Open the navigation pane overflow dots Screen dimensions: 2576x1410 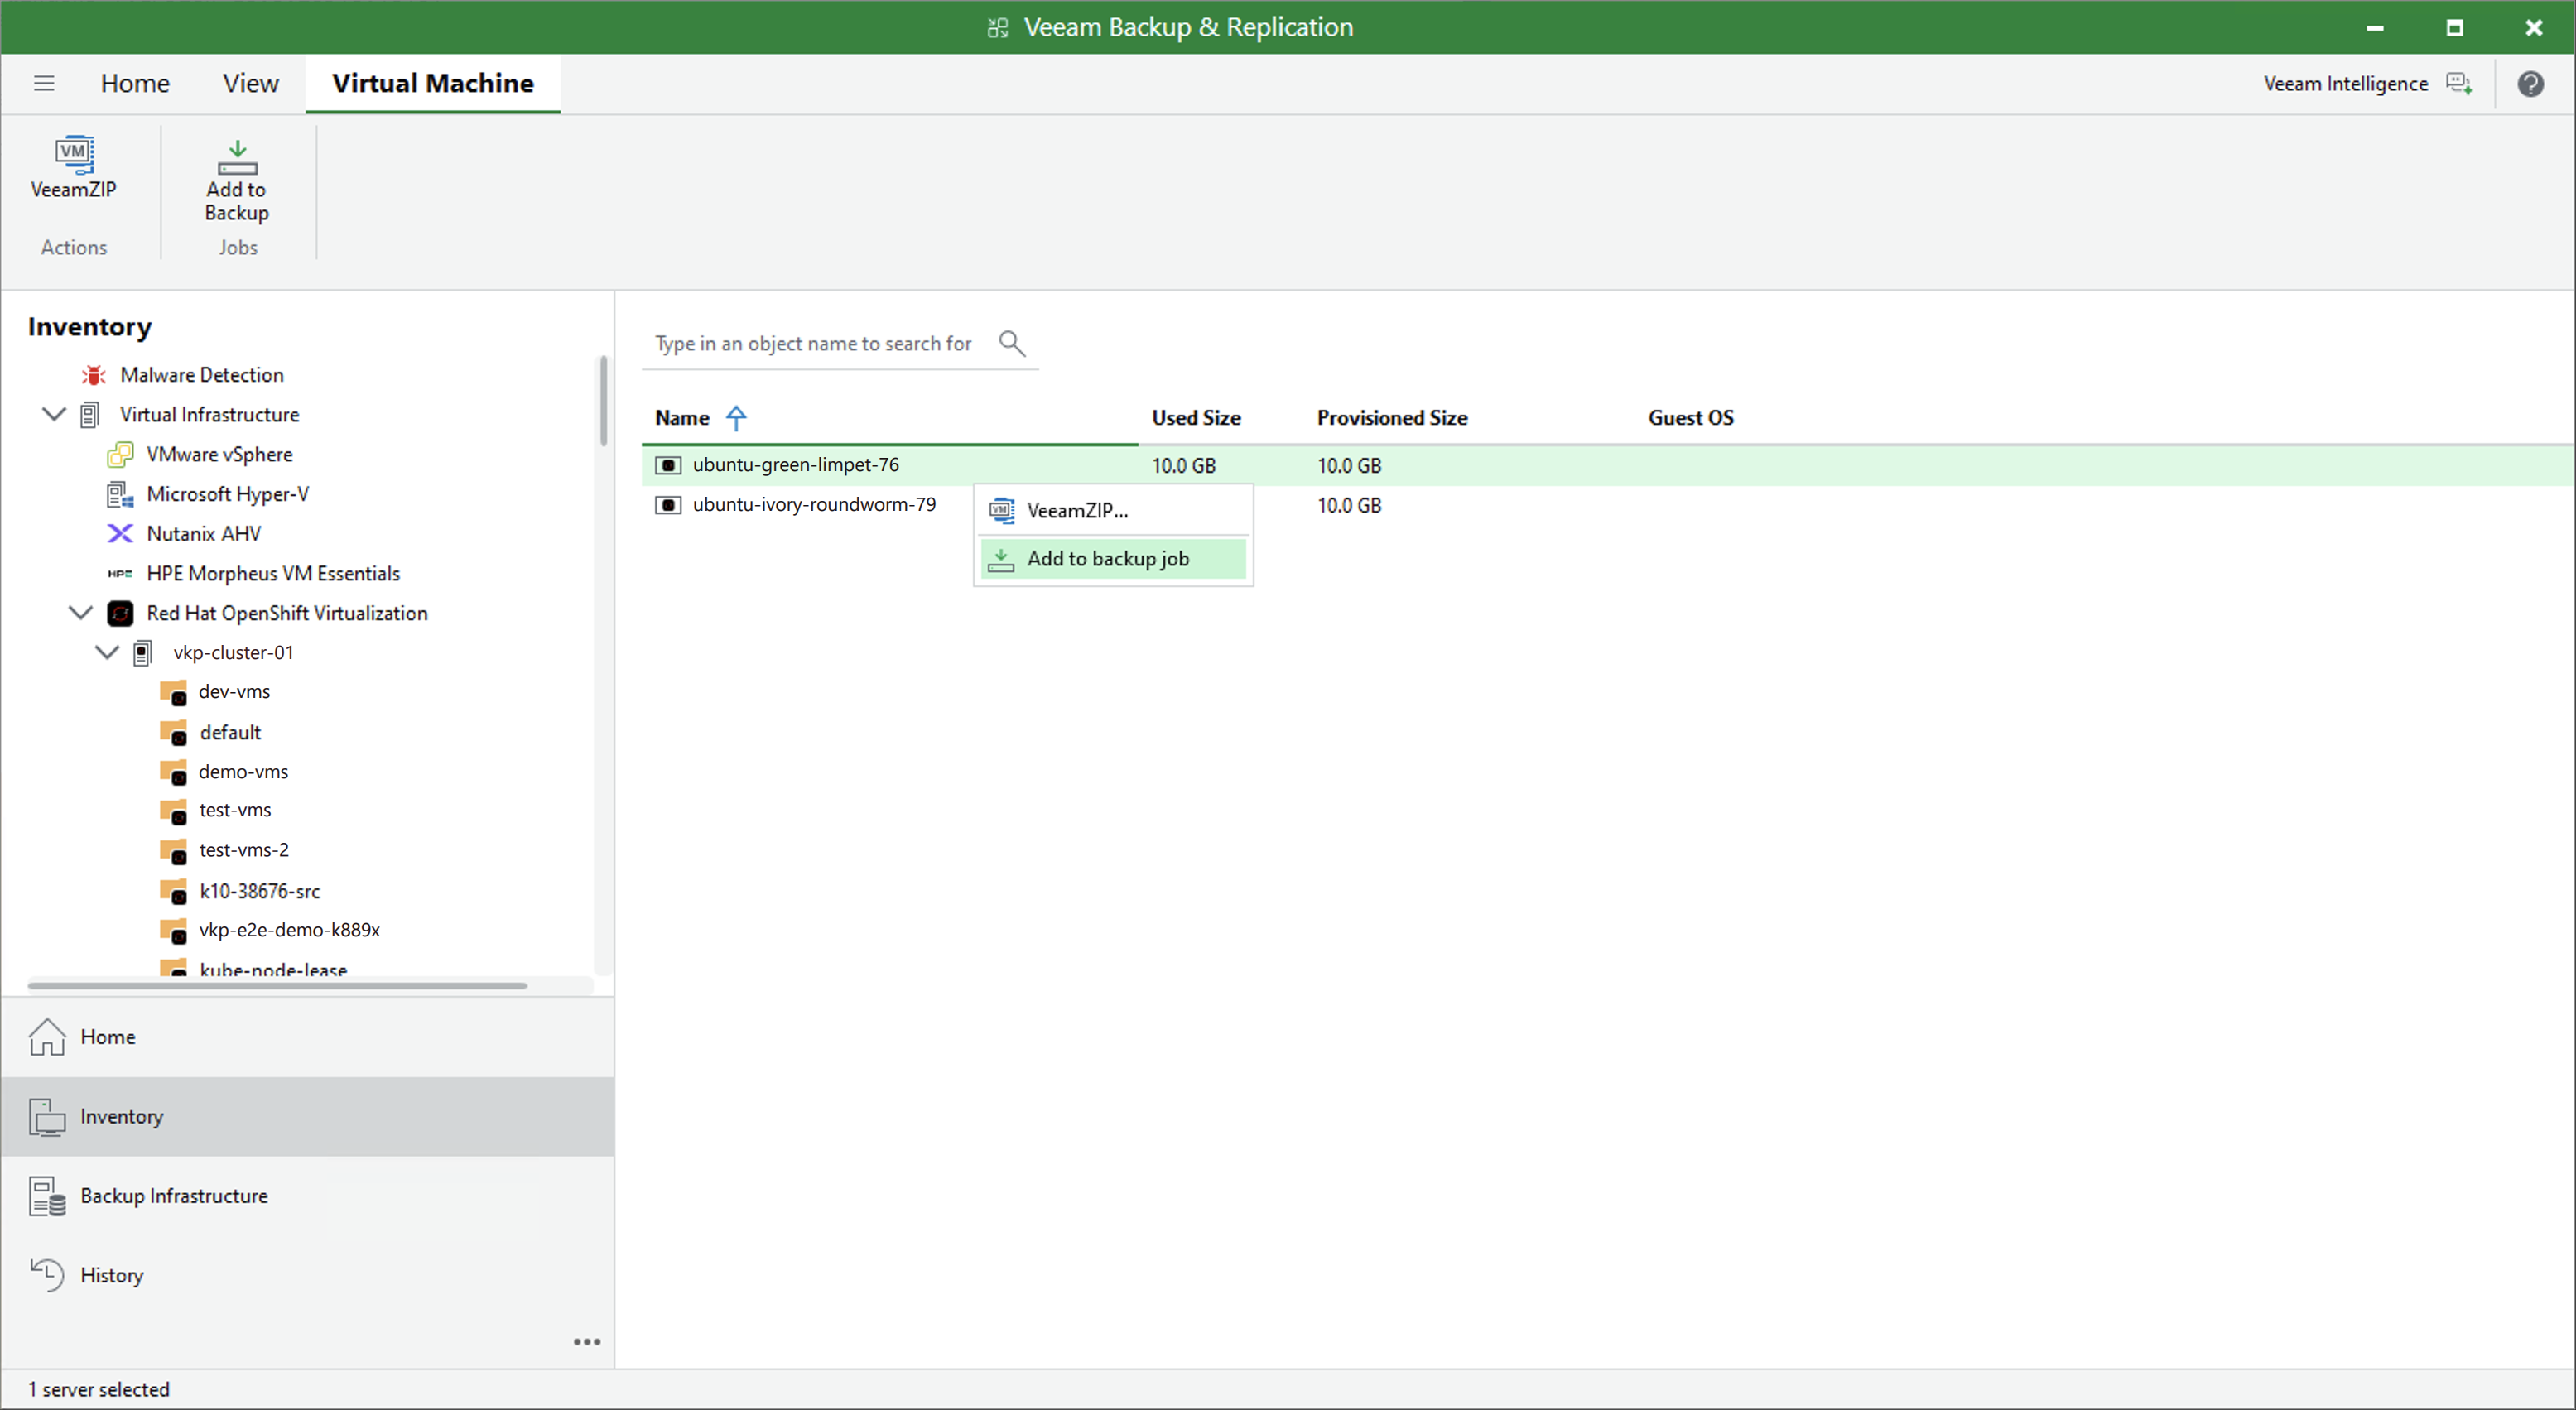[x=587, y=1342]
